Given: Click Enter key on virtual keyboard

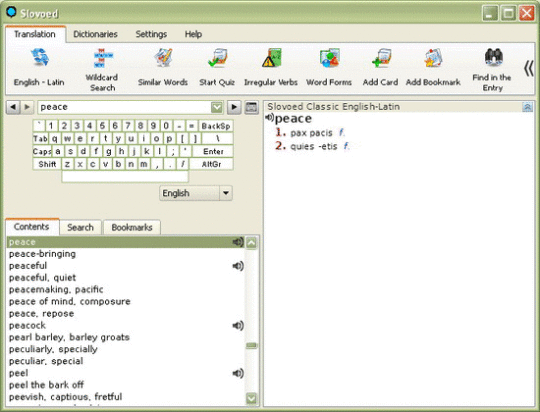Looking at the screenshot, I should click(213, 151).
